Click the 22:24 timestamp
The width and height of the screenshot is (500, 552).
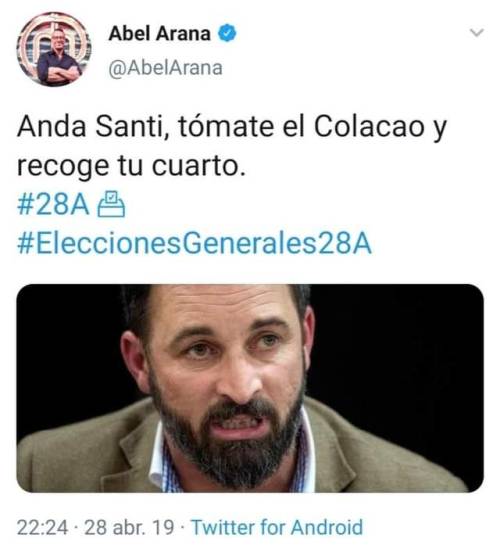pyautogui.click(x=42, y=527)
